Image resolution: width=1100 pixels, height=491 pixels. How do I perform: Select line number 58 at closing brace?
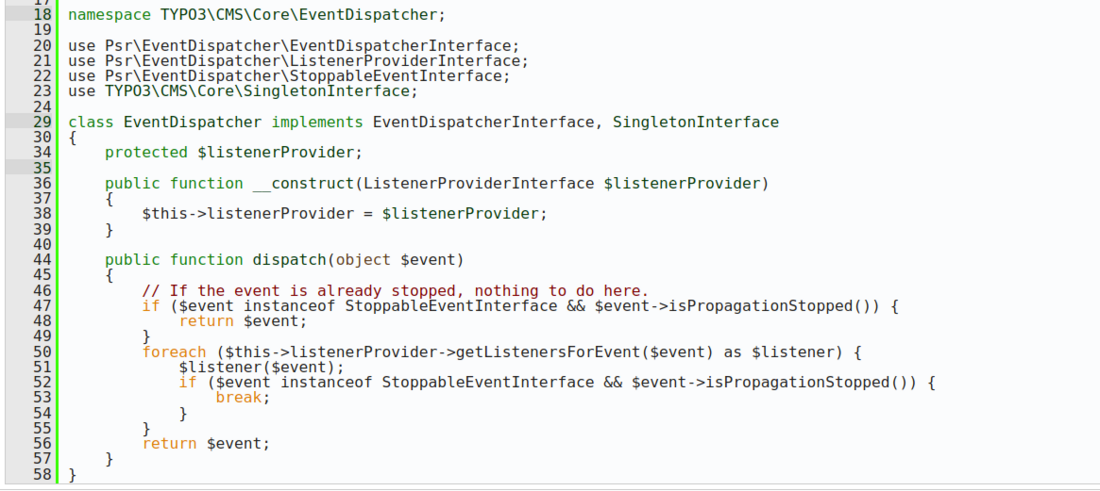point(42,475)
